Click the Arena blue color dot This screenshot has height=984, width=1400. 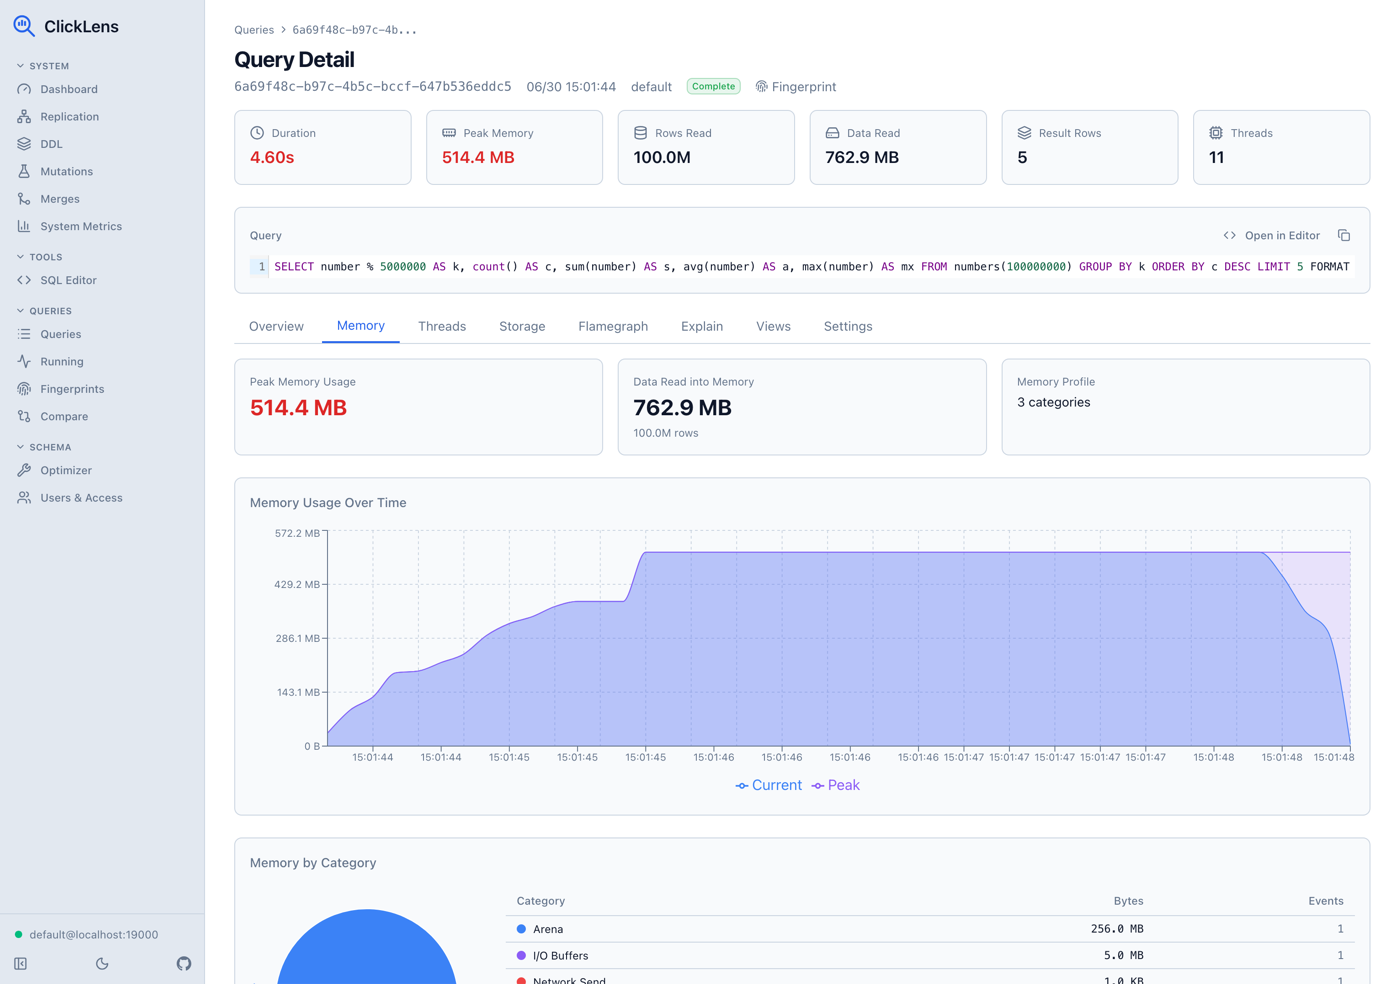click(521, 929)
